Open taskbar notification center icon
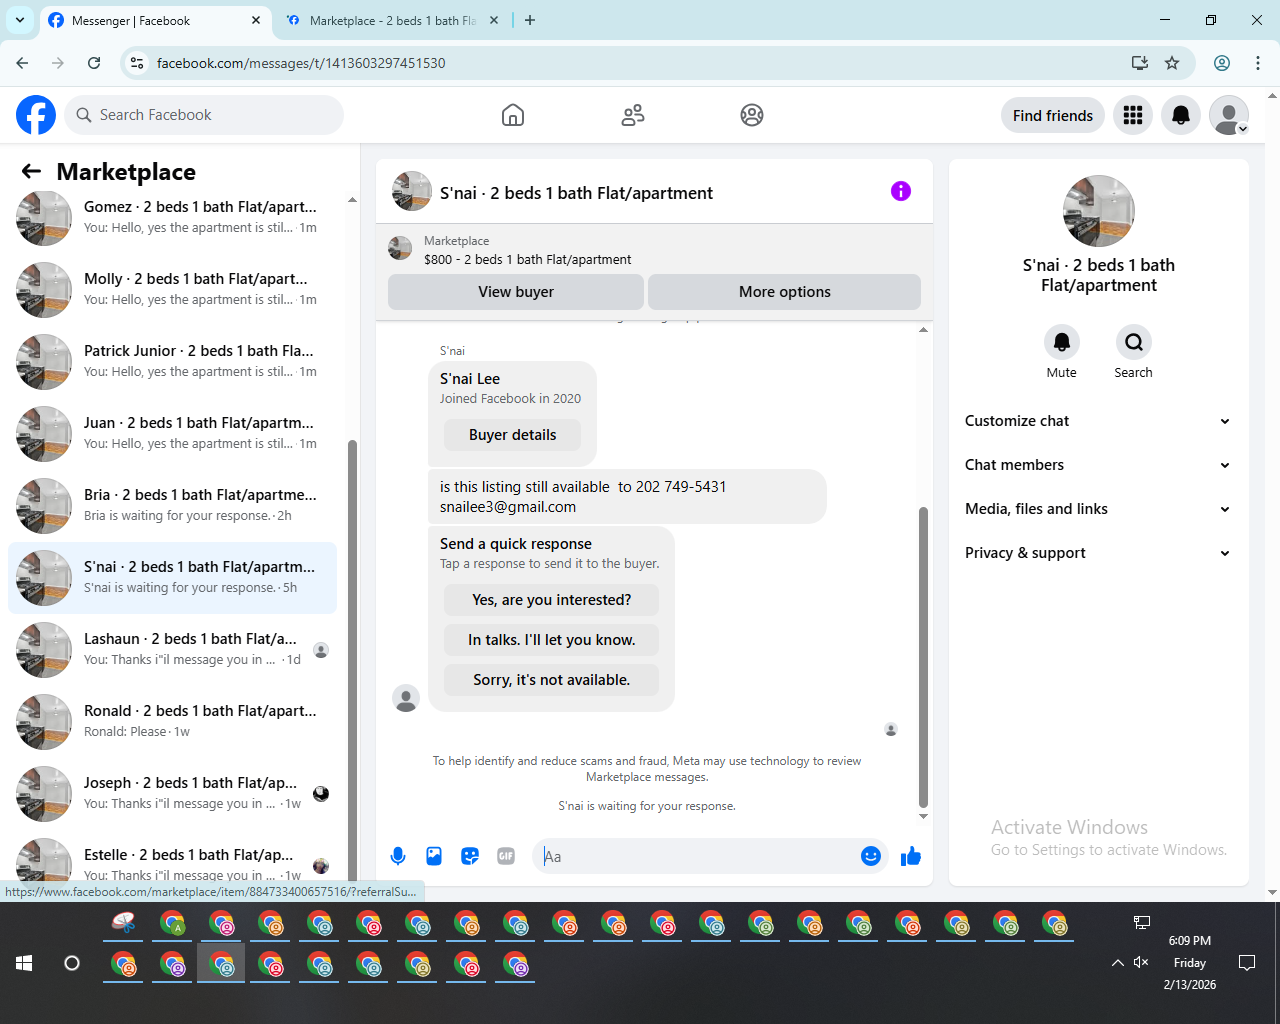1280x1024 pixels. click(1247, 963)
